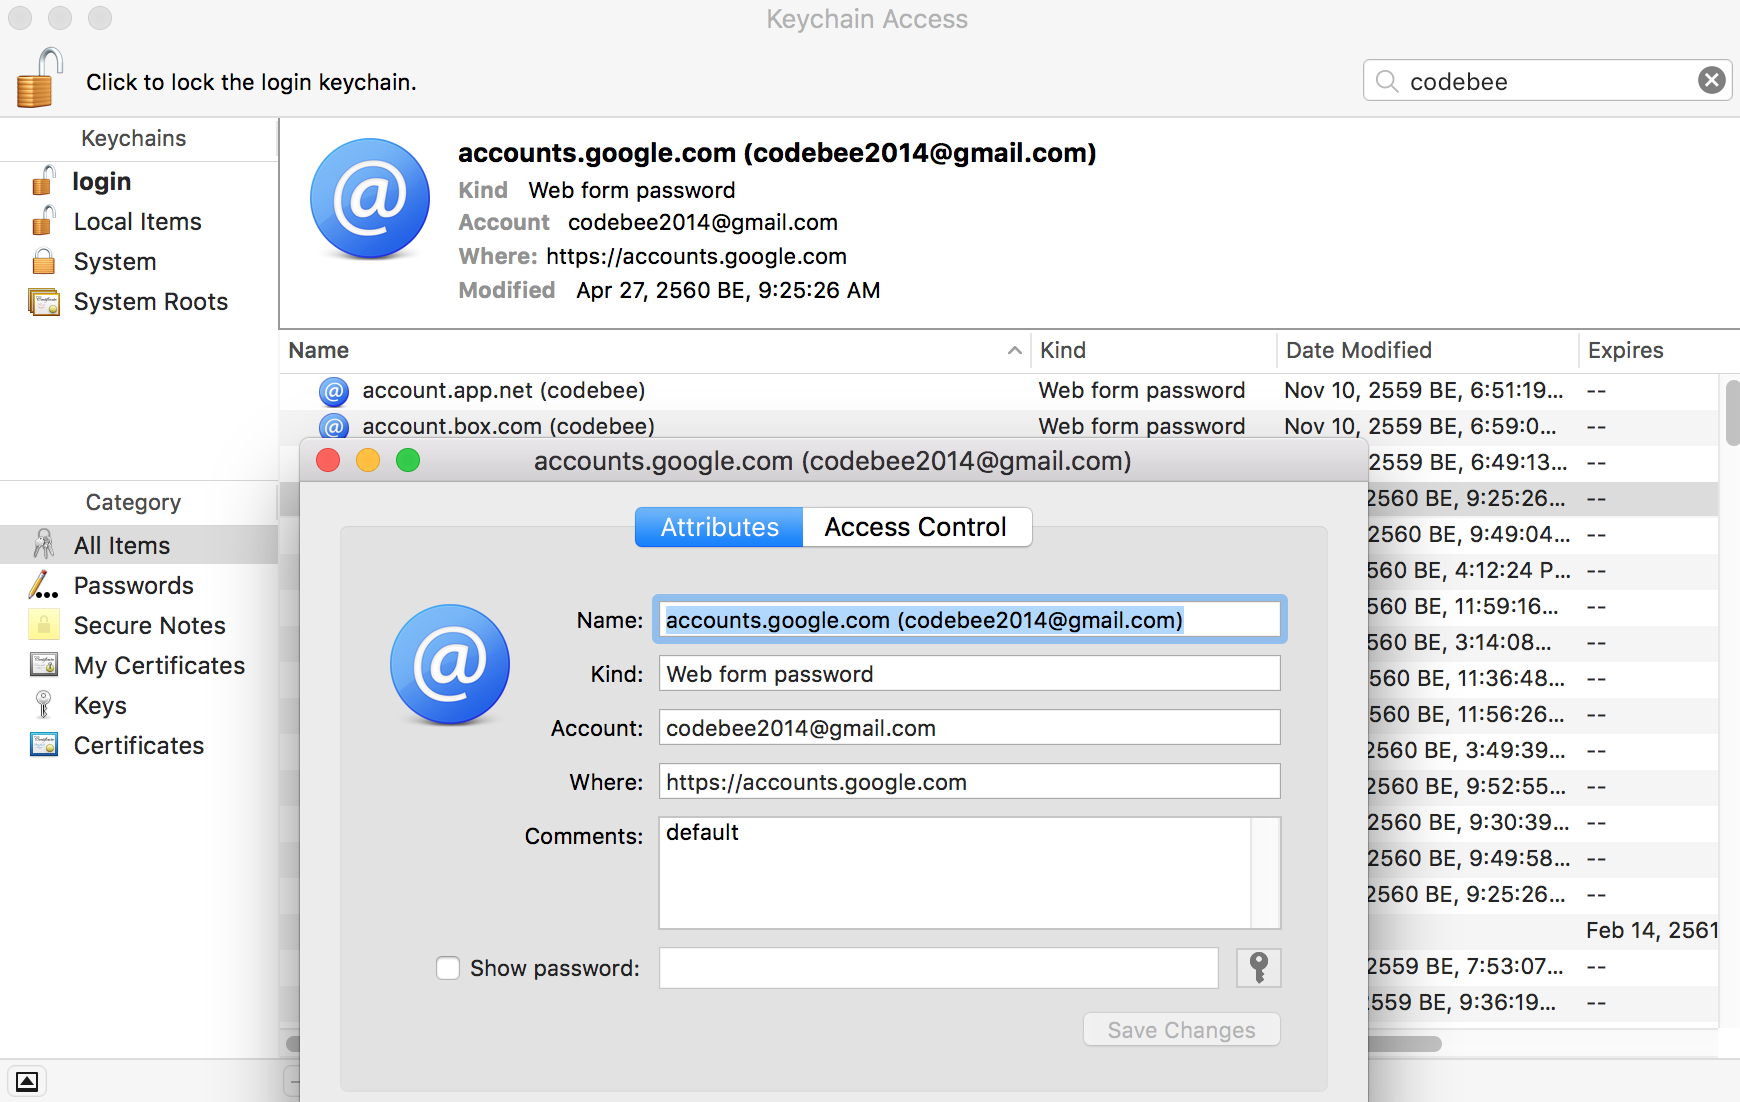The image size is (1740, 1102).
Task: Close the accounts.google.com attributes dialog
Action: [x=328, y=460]
